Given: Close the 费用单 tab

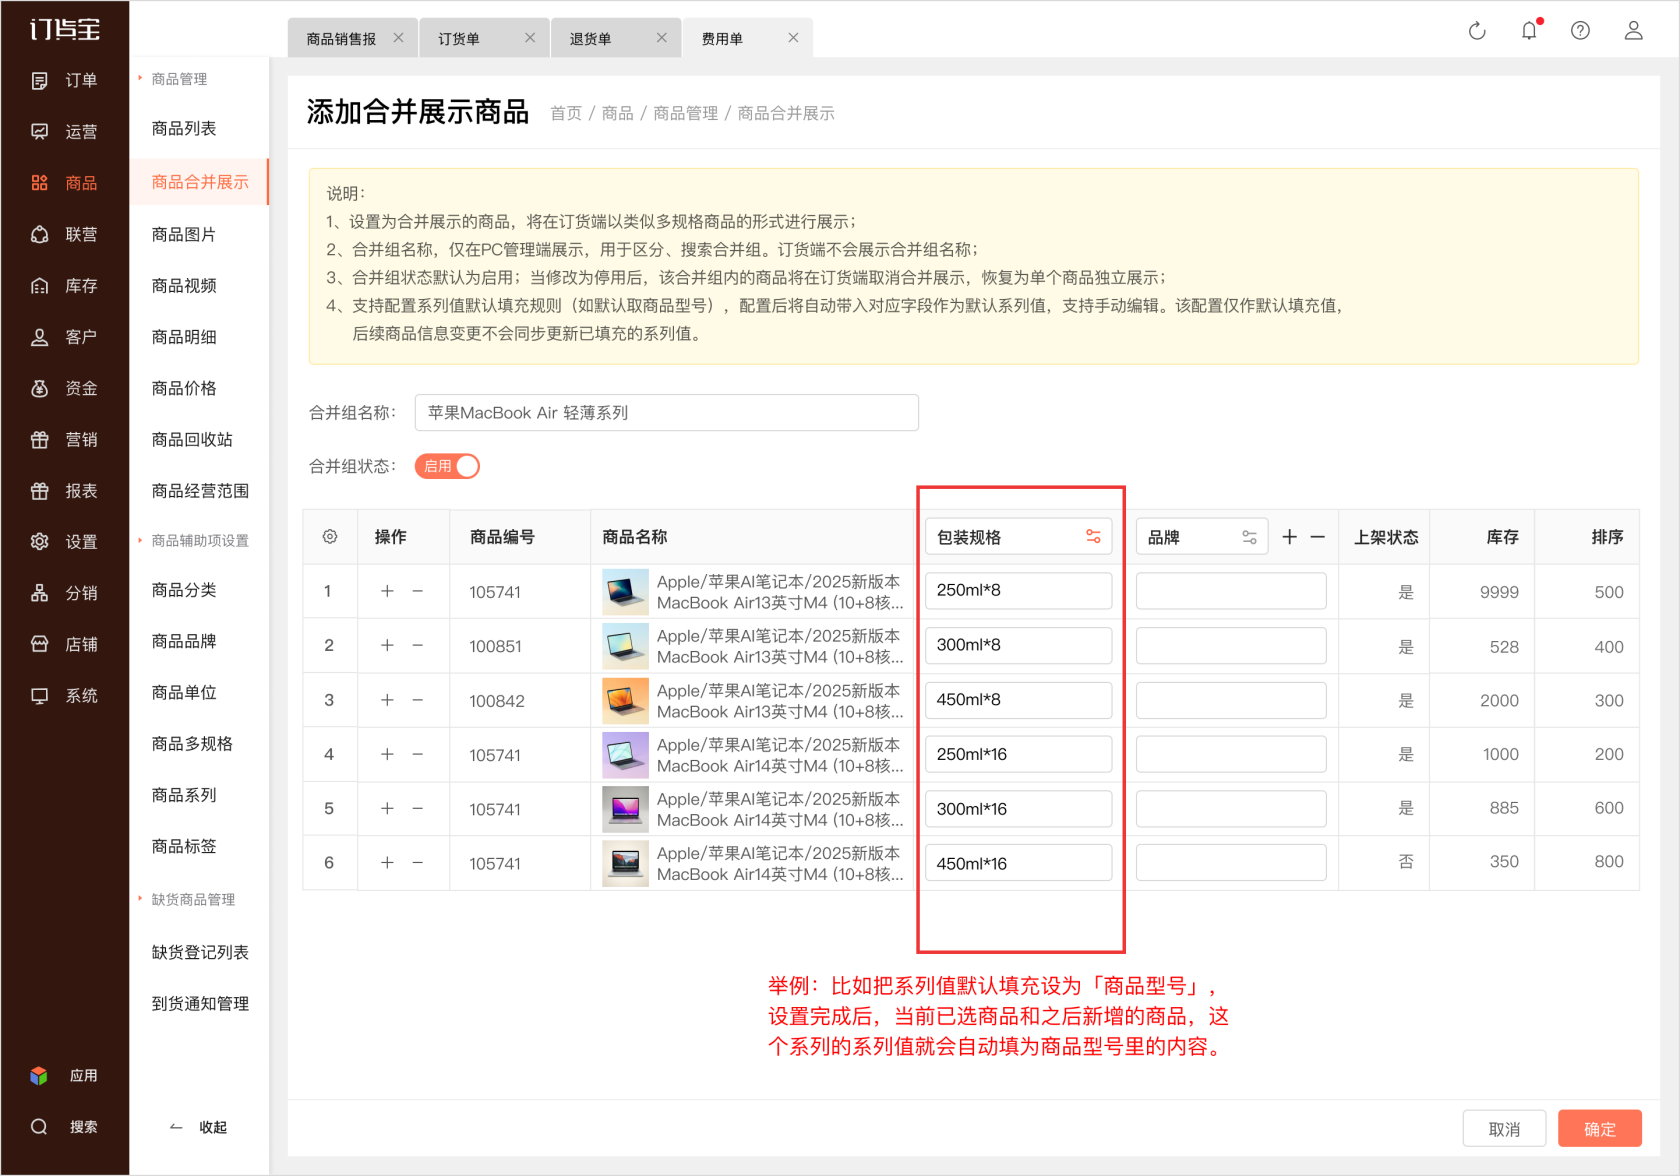Looking at the screenshot, I should click(x=793, y=38).
